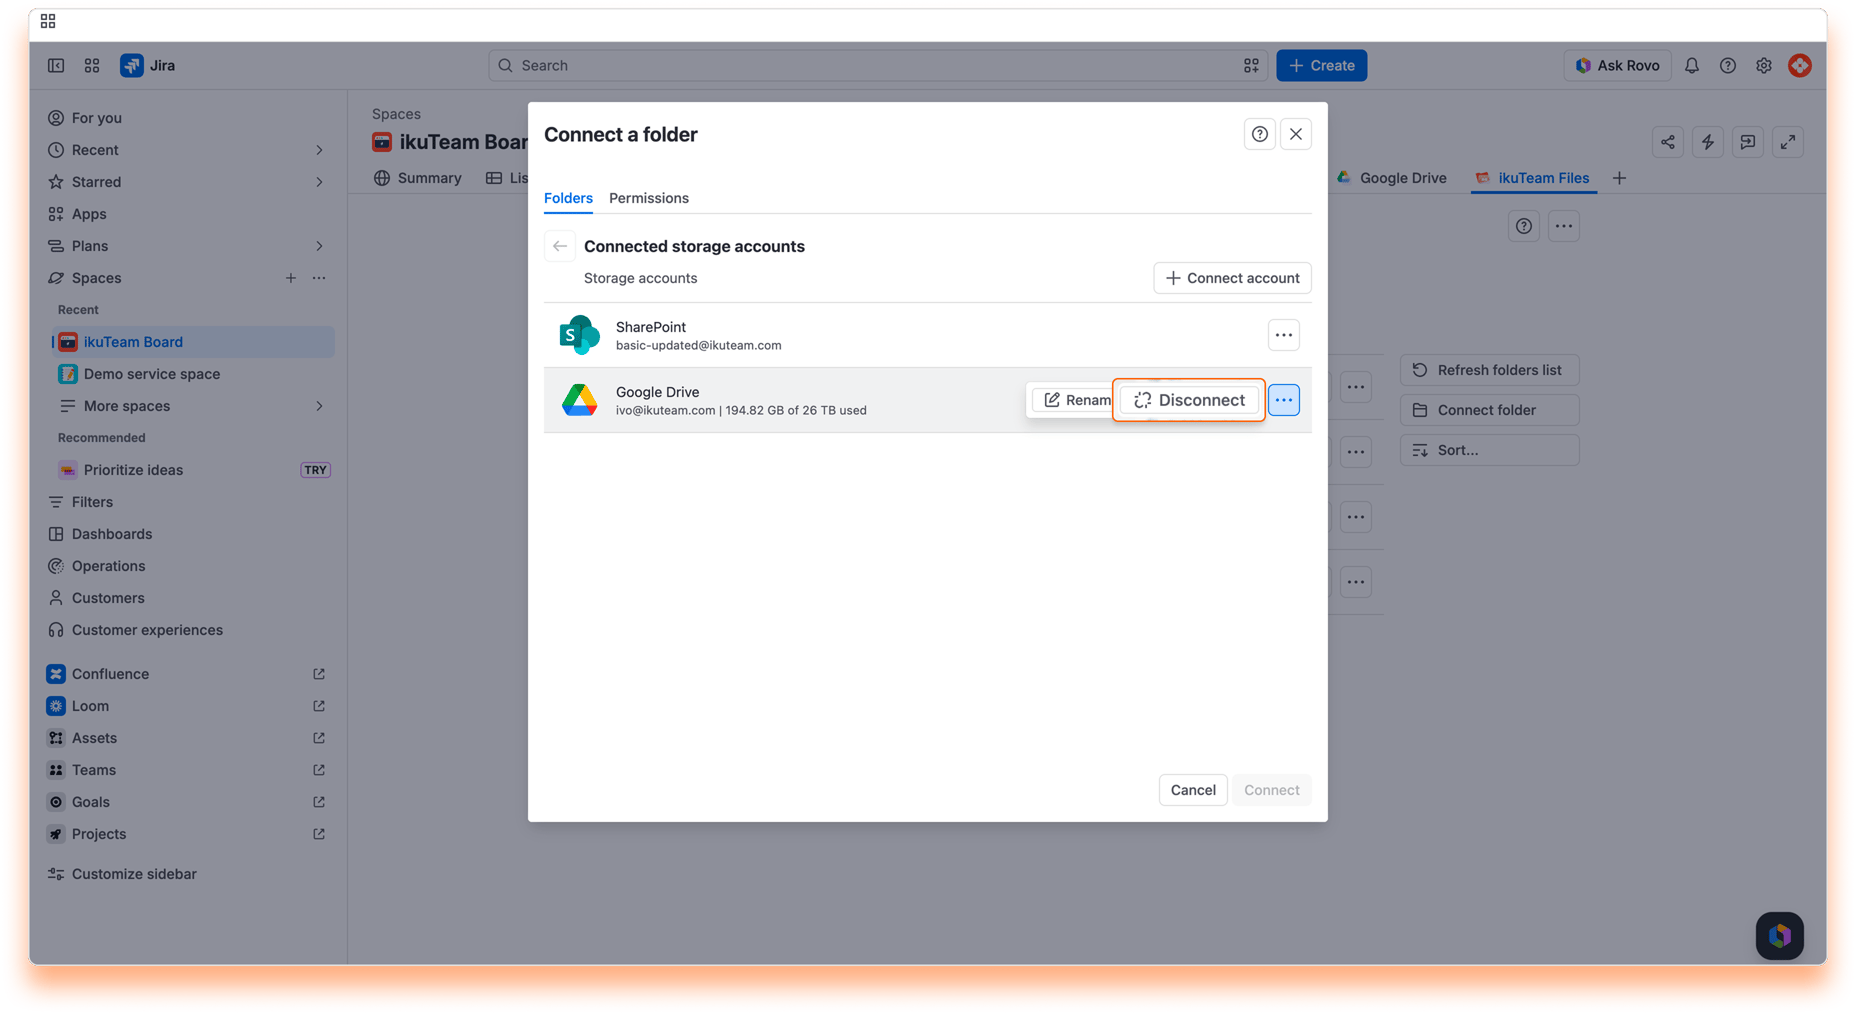Open the Rovo chat floating button

point(1780,936)
